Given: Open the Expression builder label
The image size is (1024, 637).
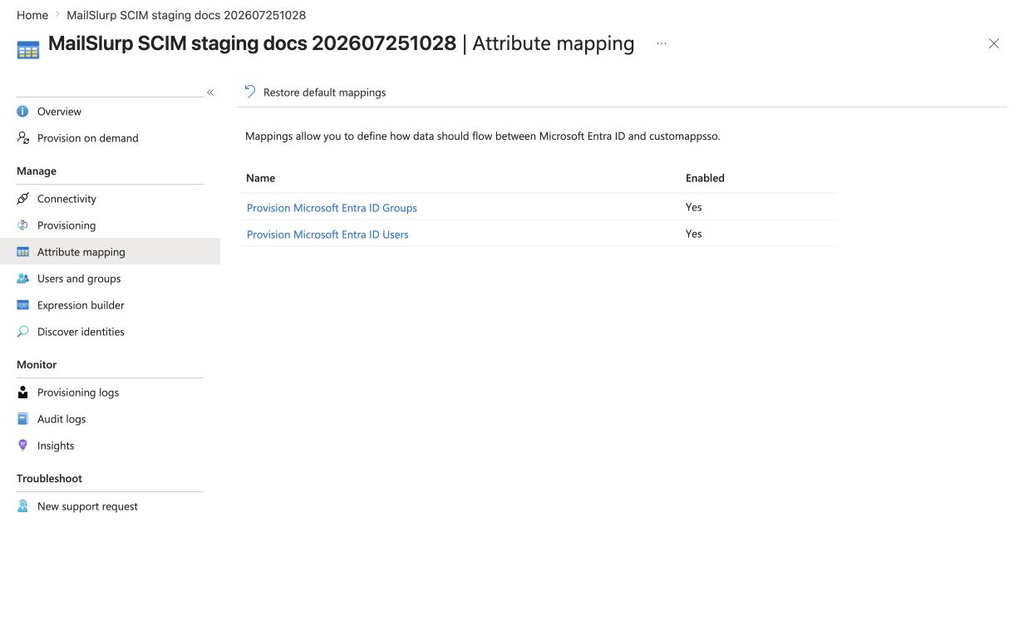Looking at the screenshot, I should [x=81, y=305].
